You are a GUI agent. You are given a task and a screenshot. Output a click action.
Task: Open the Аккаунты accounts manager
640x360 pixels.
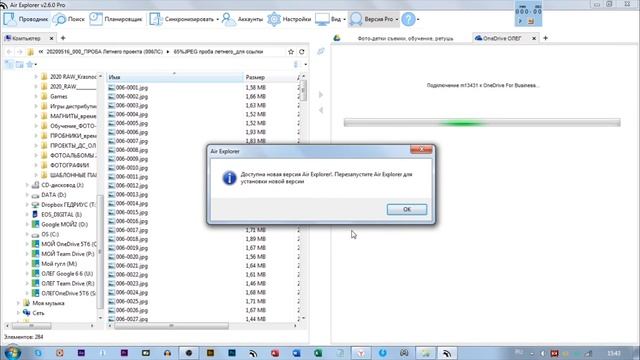click(242, 19)
